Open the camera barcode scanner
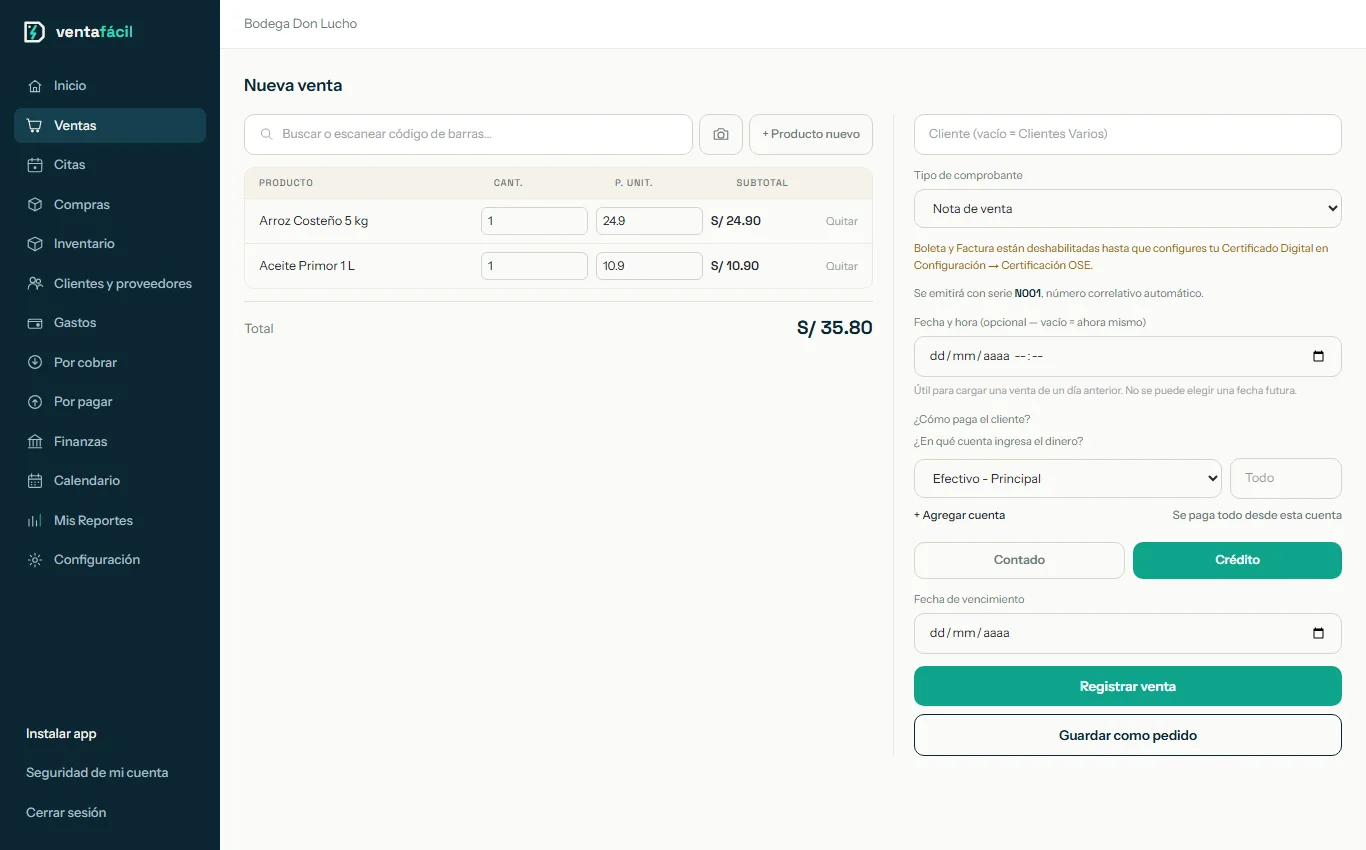Screen dimensions: 1366x850 [721, 134]
